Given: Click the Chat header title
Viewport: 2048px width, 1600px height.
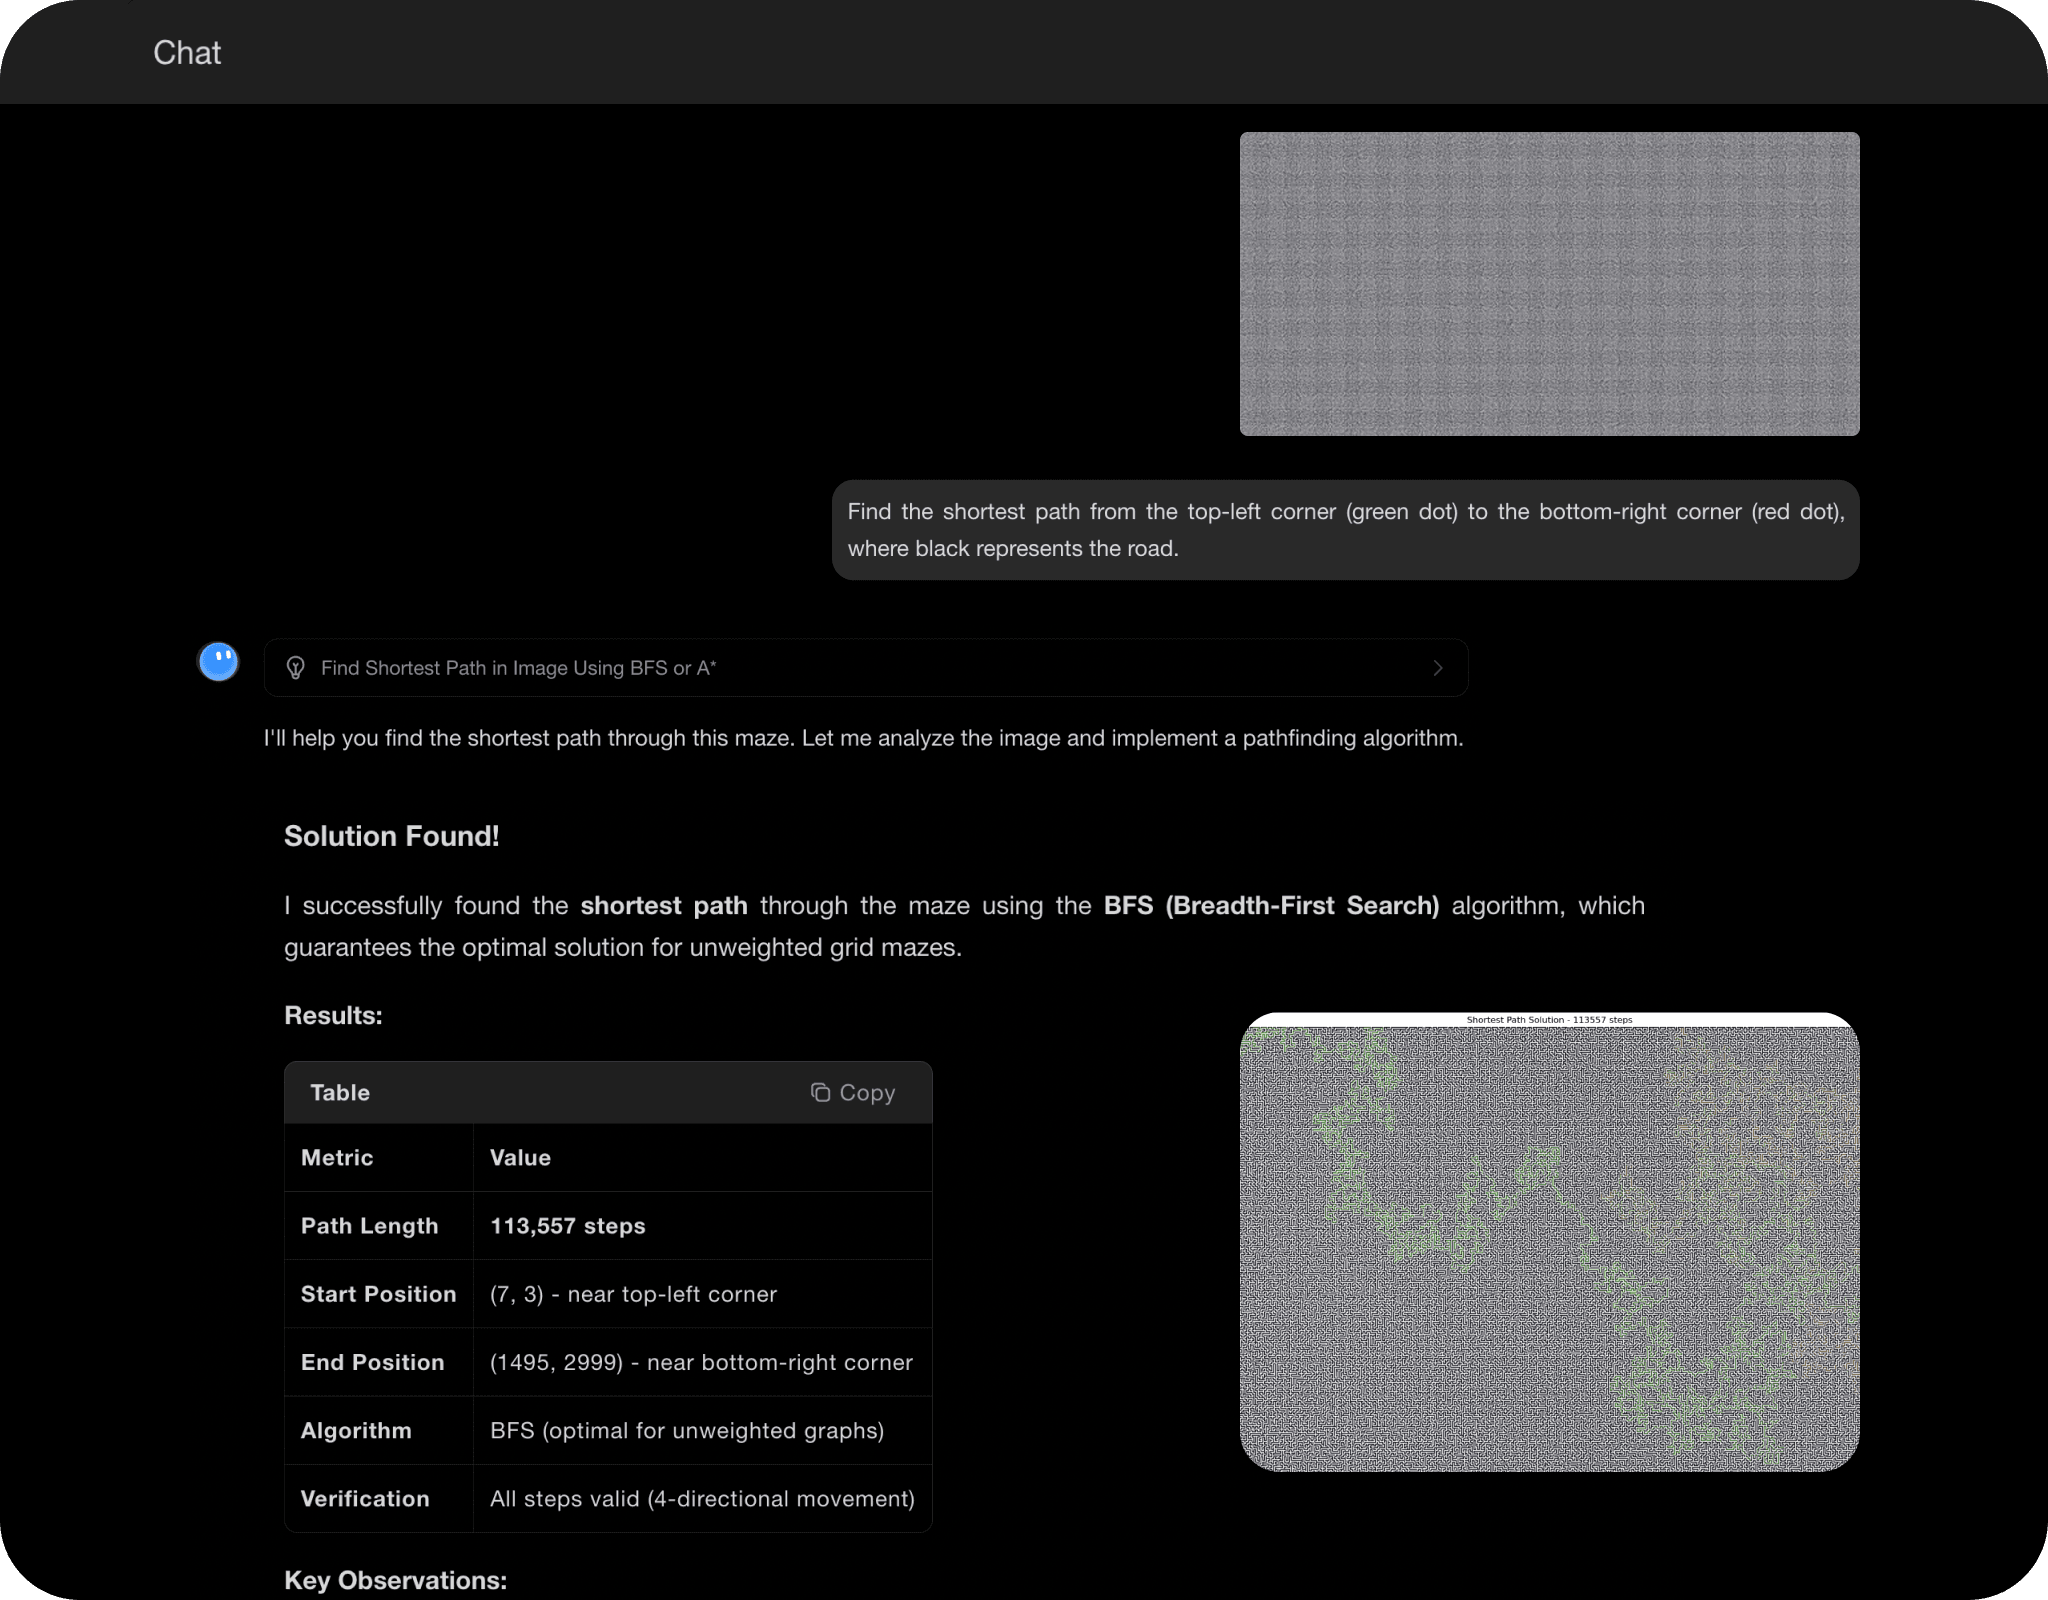Looking at the screenshot, I should 187,53.
